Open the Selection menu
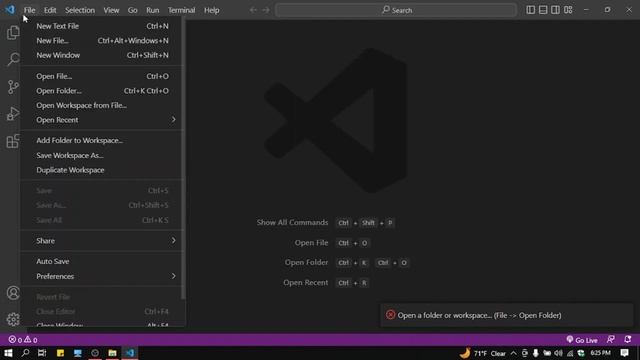 click(x=80, y=10)
